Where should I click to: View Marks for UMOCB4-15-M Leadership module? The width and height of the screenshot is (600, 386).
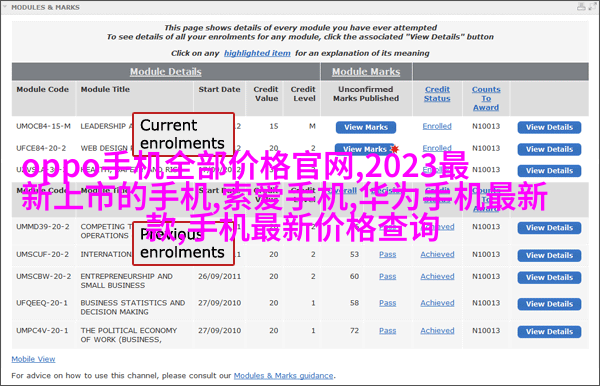366,127
